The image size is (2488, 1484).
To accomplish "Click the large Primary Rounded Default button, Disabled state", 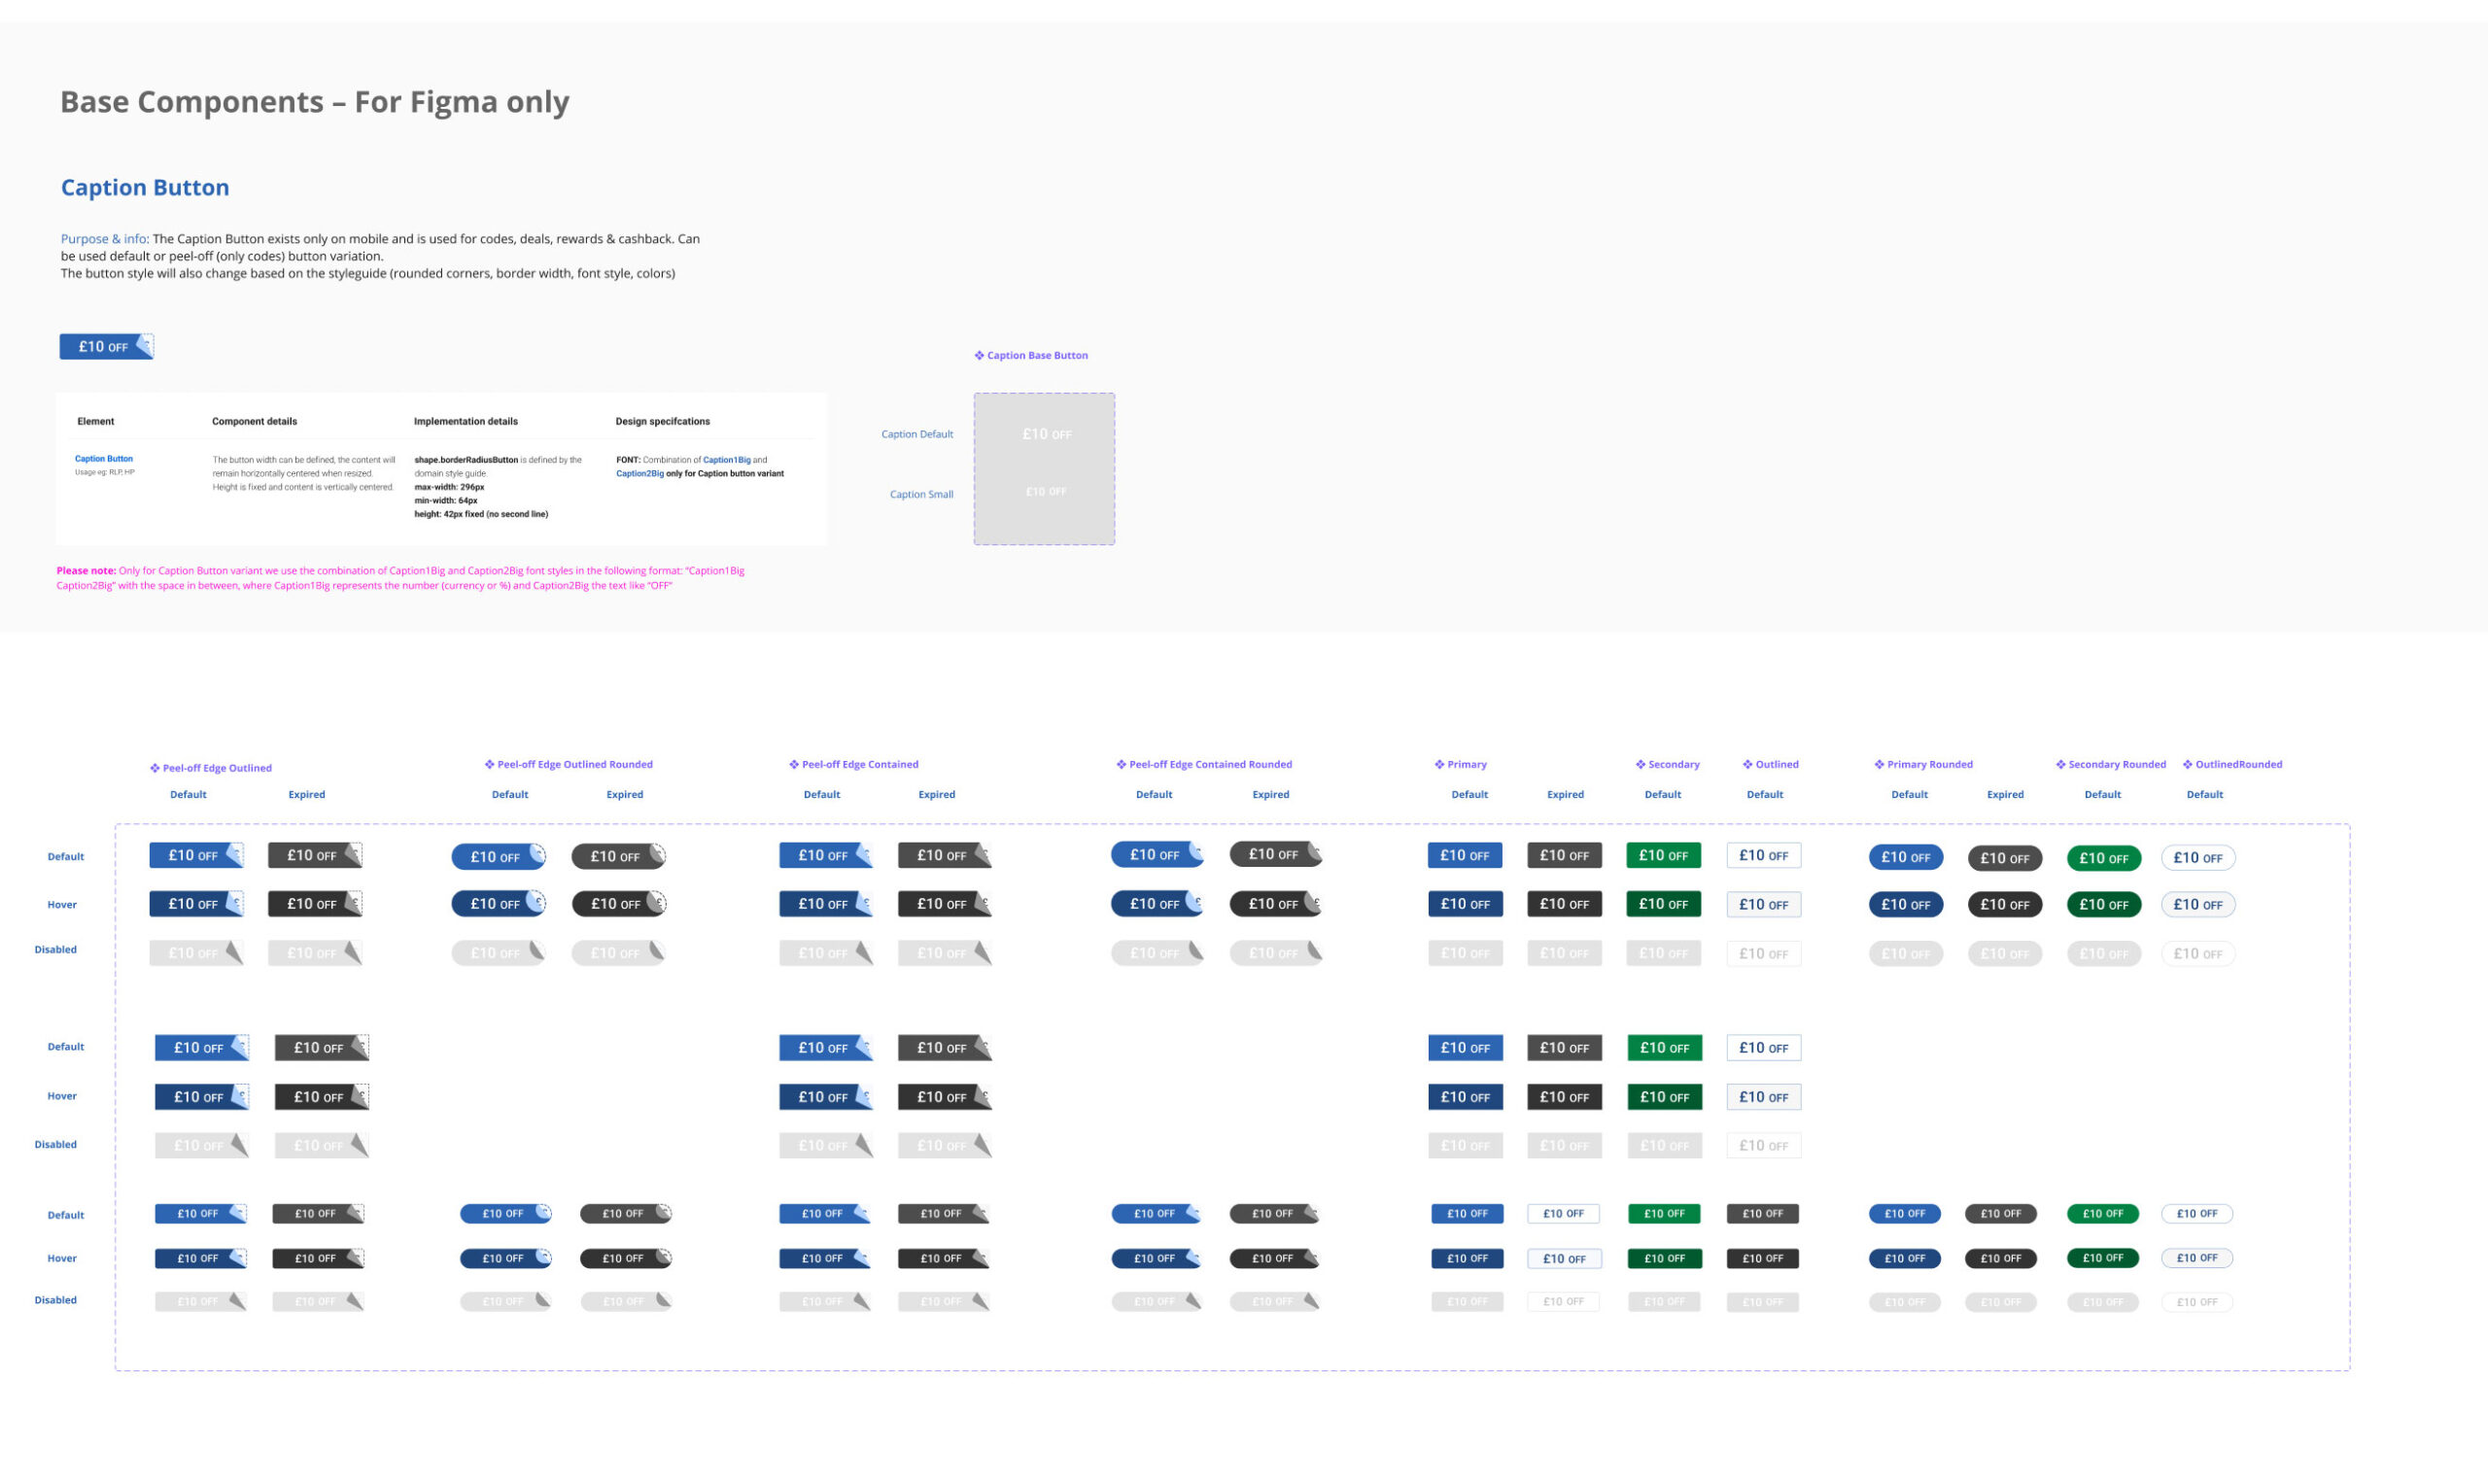I will click(1906, 953).
